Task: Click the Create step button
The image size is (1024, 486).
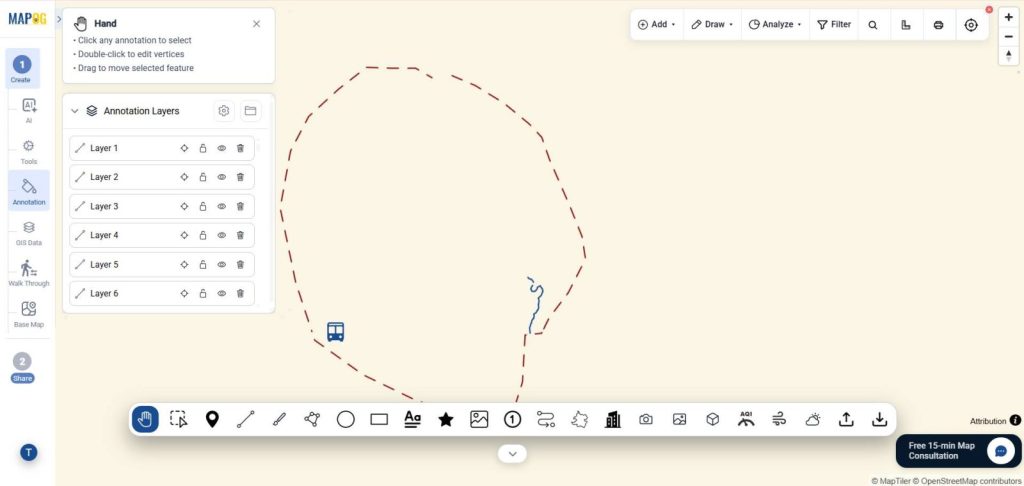Action: [21, 68]
